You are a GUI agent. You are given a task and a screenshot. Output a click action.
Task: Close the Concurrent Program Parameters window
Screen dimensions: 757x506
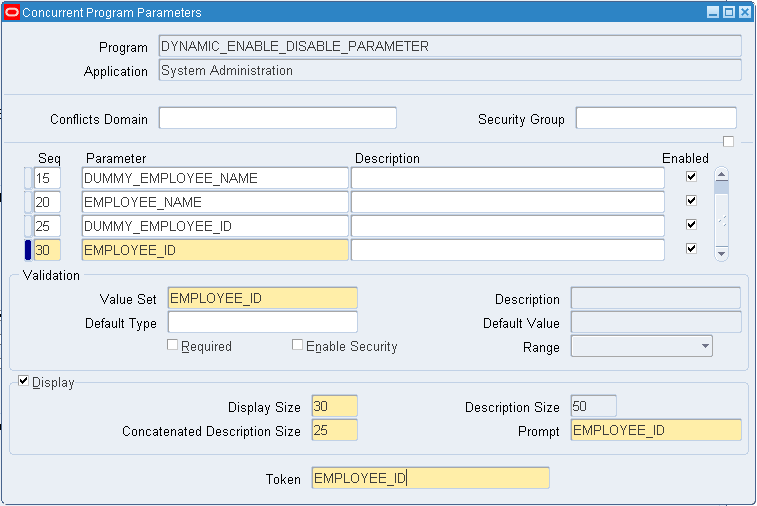pos(745,12)
